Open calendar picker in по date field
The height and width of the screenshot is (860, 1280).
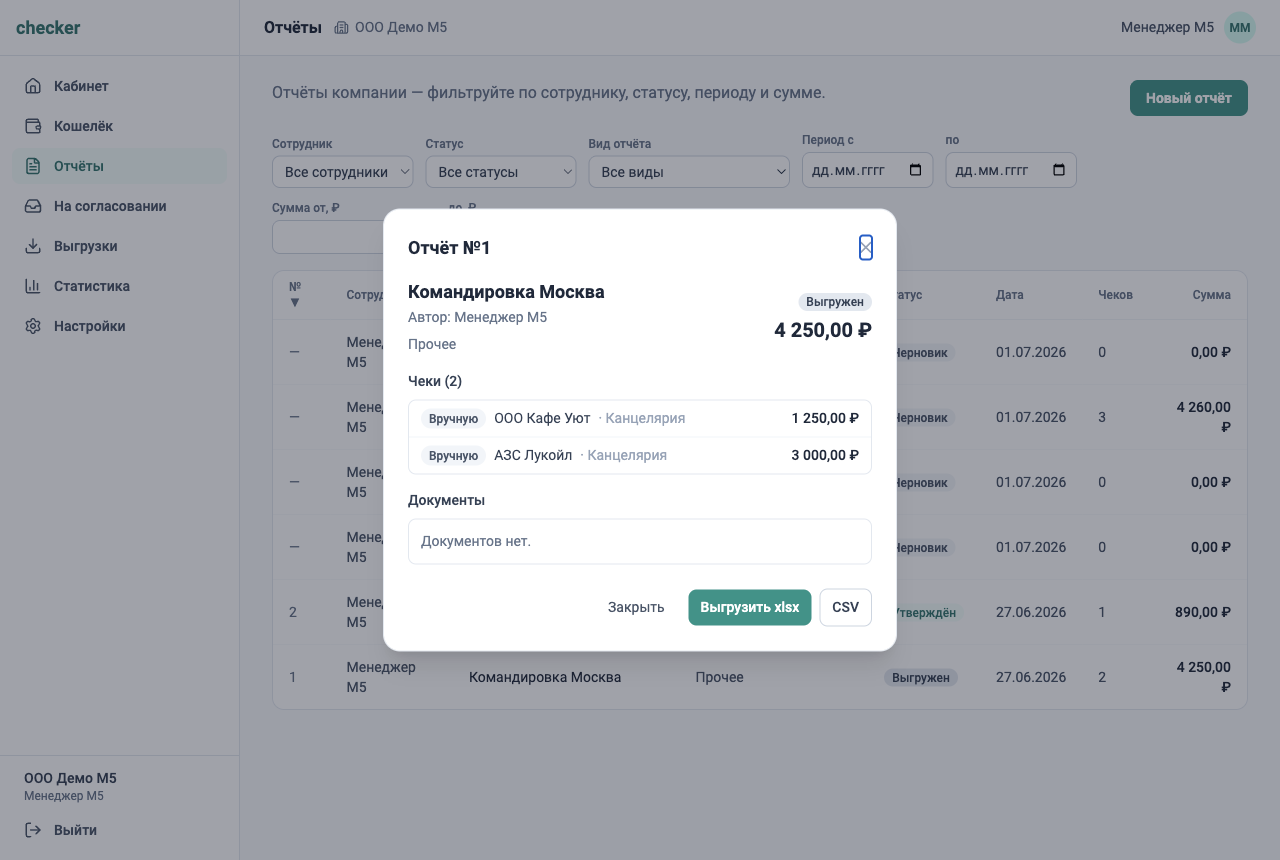[1059, 170]
